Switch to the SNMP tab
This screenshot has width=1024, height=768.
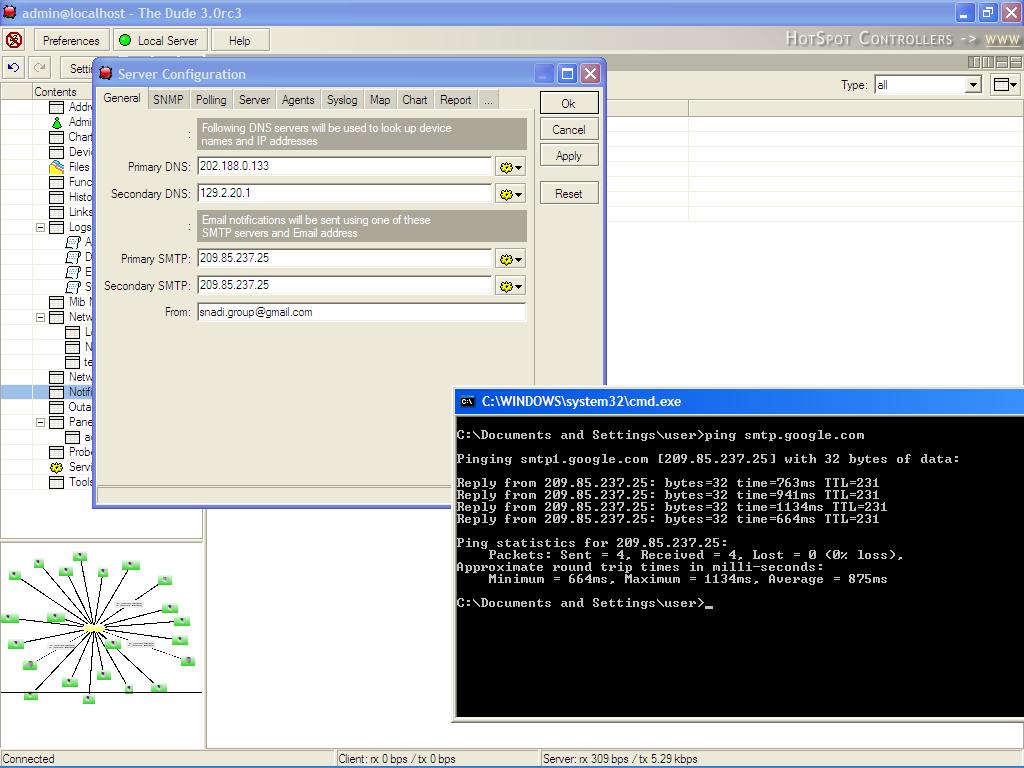tap(168, 100)
